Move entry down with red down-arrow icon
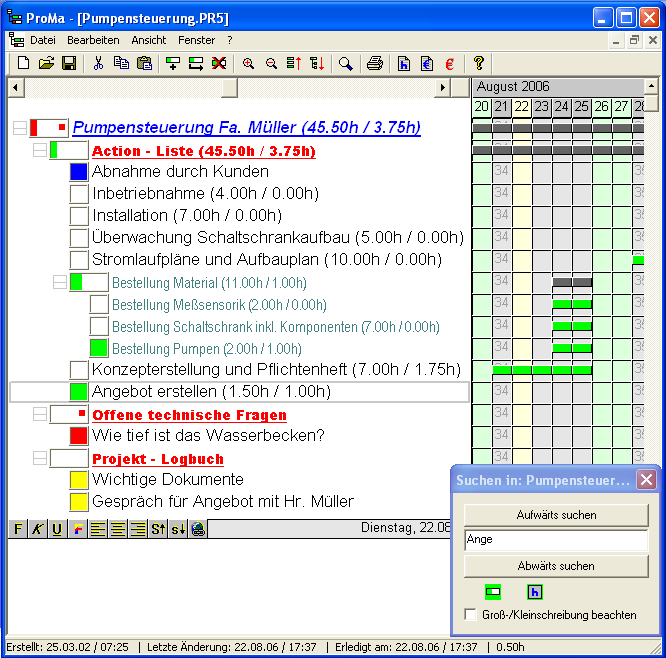 [317, 63]
